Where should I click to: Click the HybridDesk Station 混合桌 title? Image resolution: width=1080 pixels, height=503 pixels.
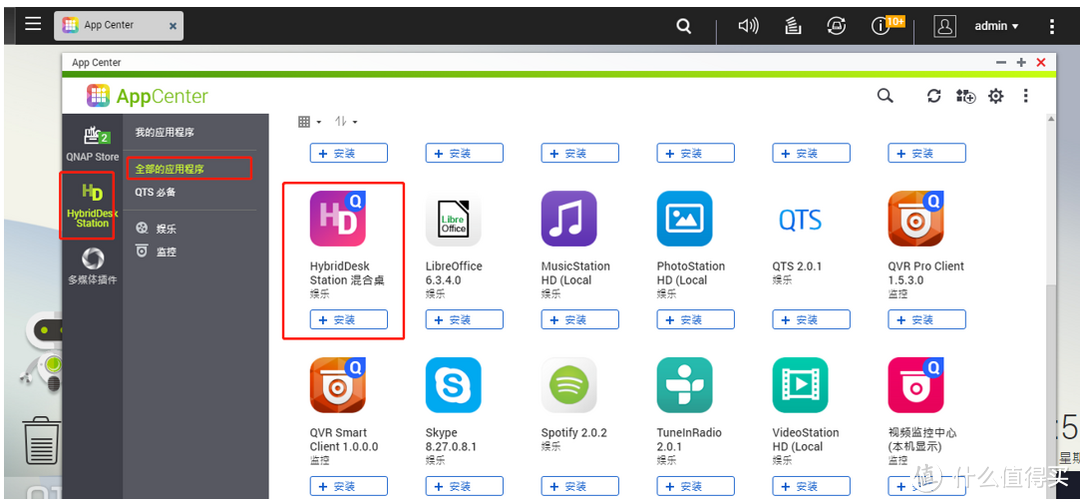347,273
